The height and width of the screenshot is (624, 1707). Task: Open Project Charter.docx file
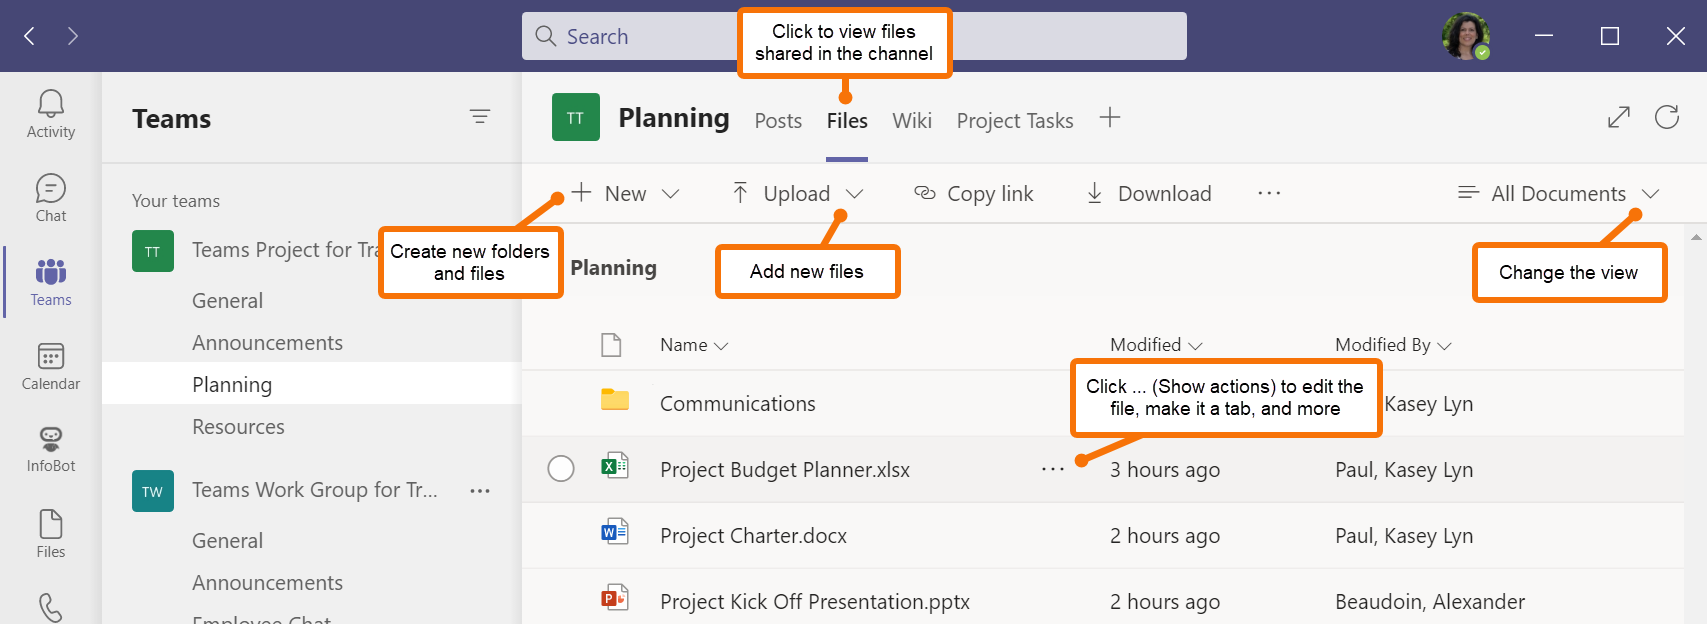[x=753, y=536]
